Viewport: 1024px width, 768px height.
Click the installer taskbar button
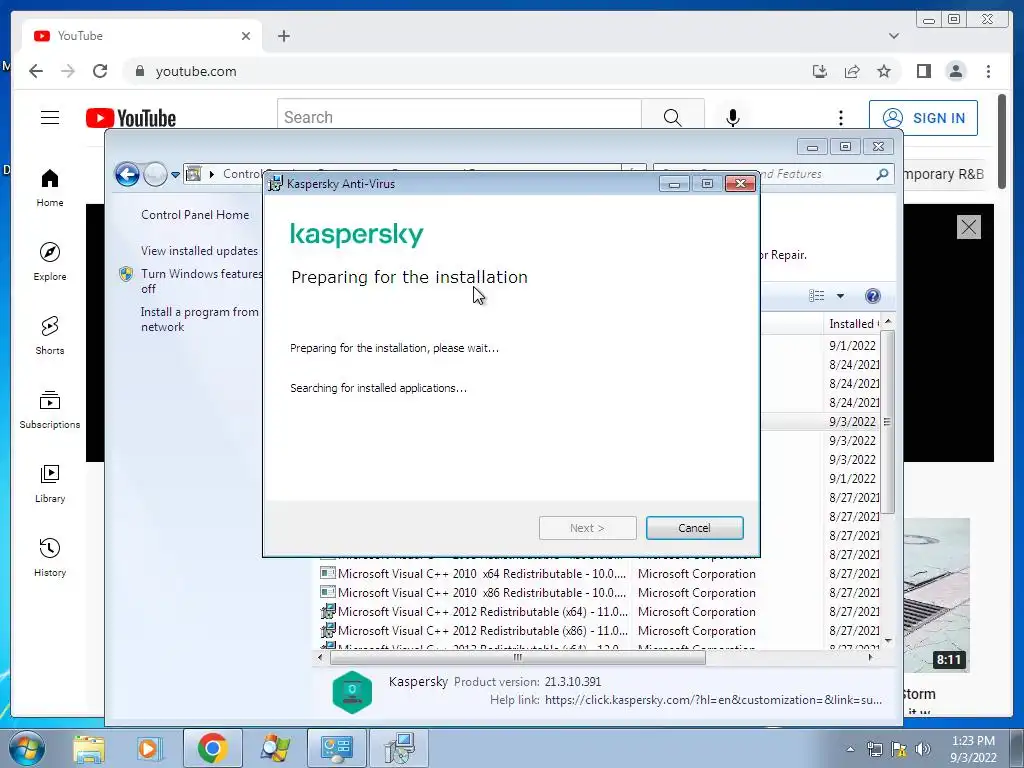[399, 748]
